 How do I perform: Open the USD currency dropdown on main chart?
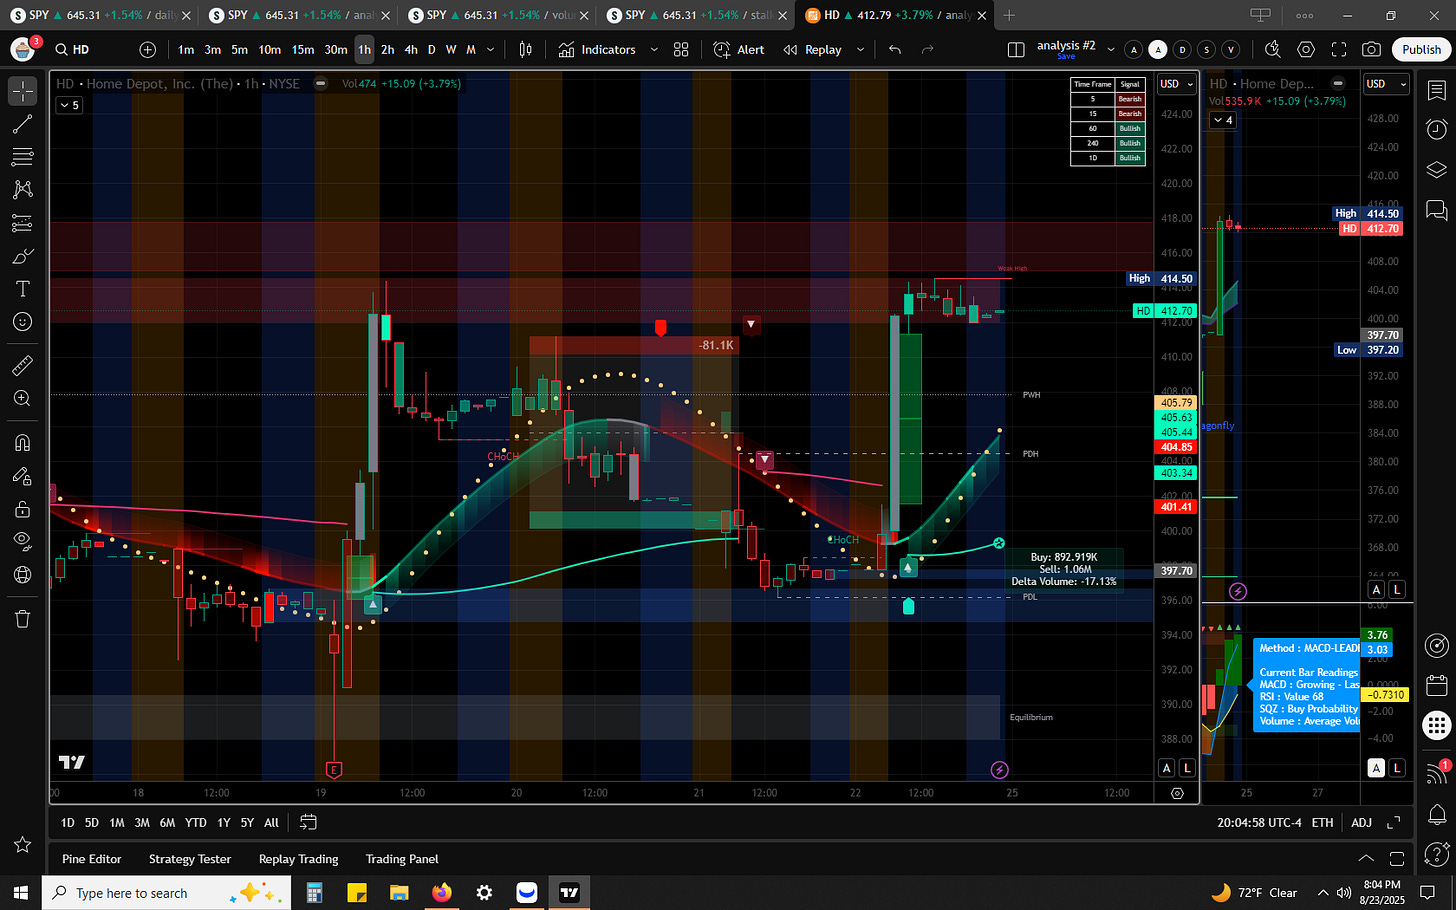(1176, 84)
